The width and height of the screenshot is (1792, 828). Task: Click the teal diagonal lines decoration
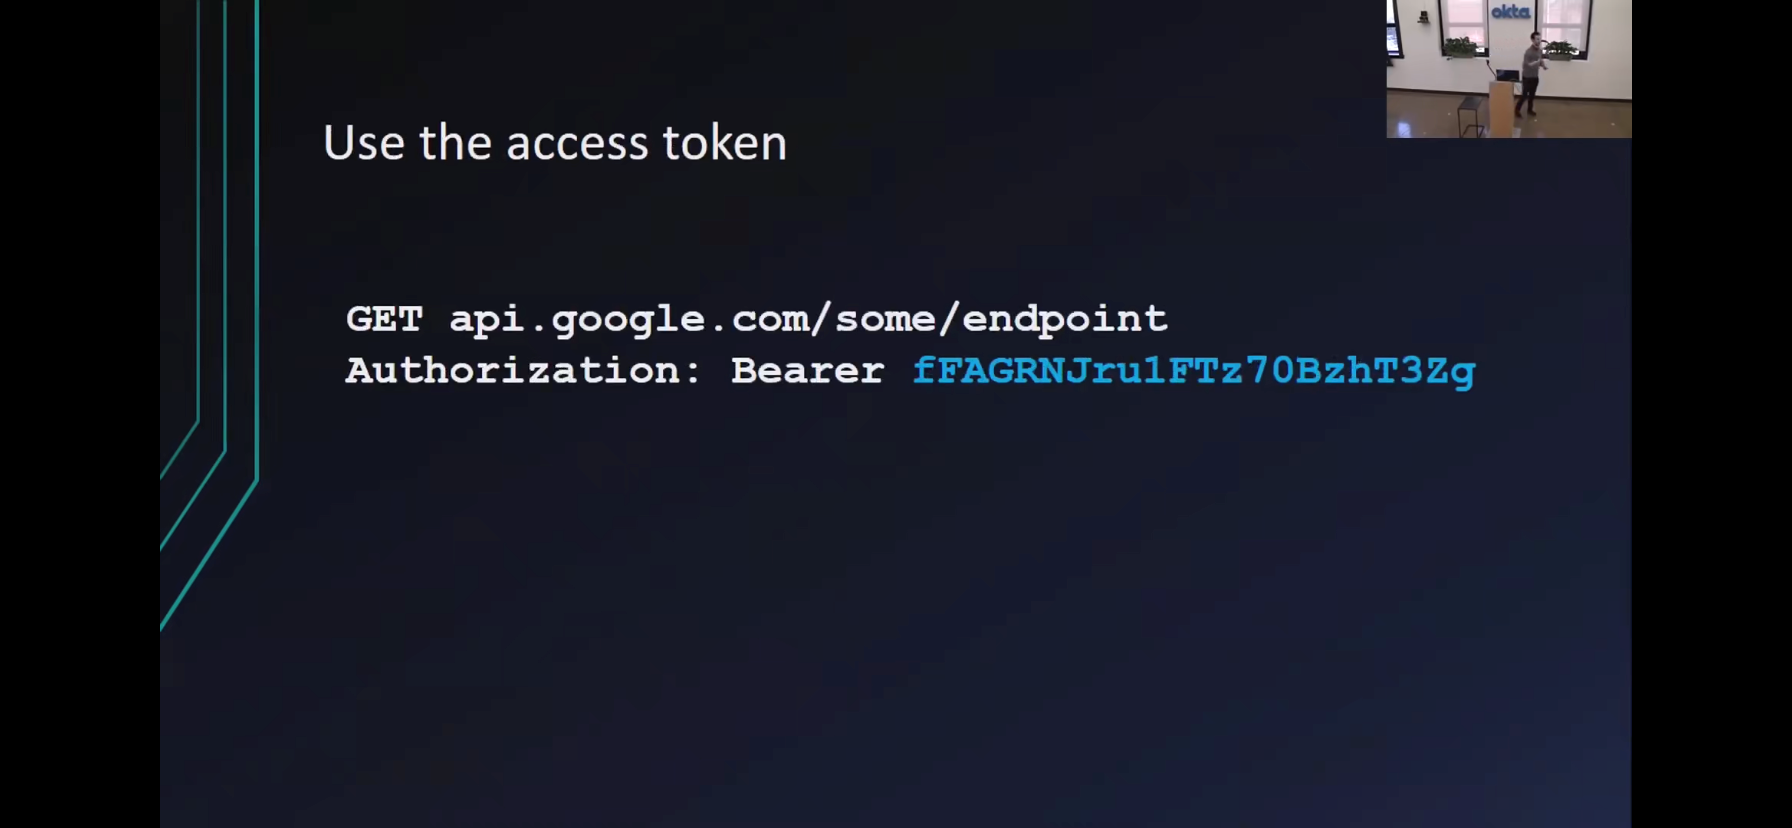[x=211, y=315]
